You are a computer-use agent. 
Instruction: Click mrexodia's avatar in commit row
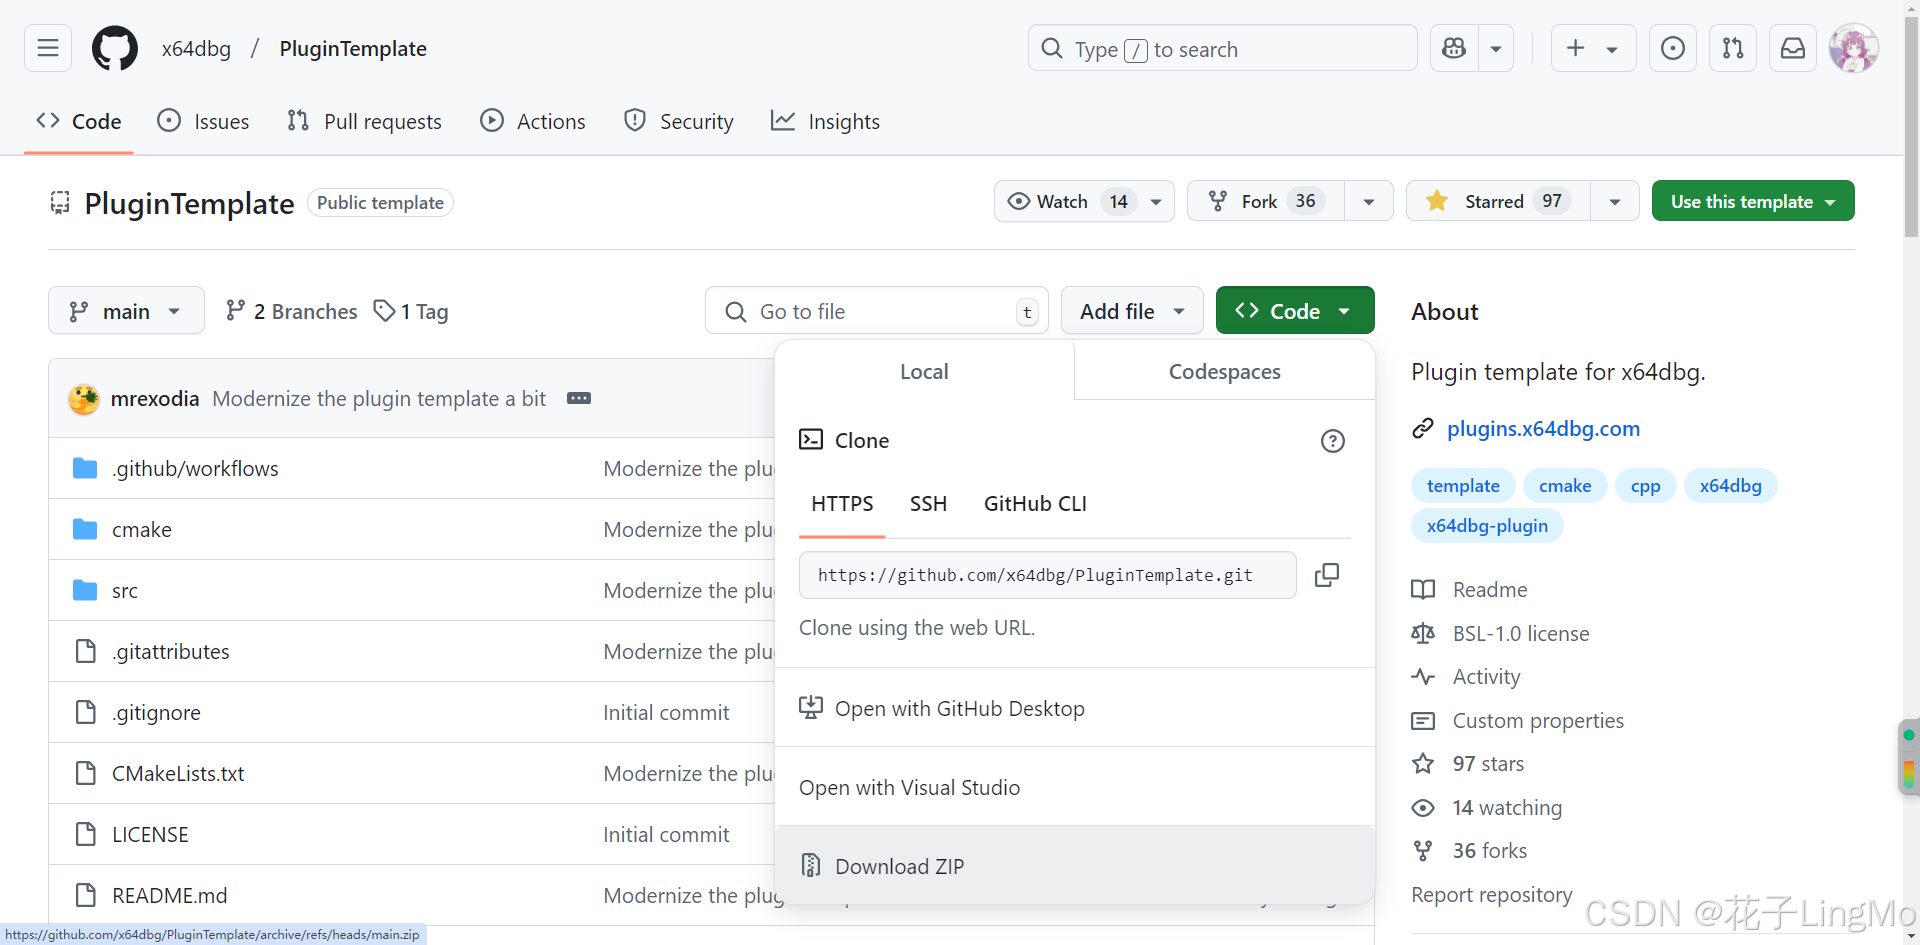[x=84, y=399]
